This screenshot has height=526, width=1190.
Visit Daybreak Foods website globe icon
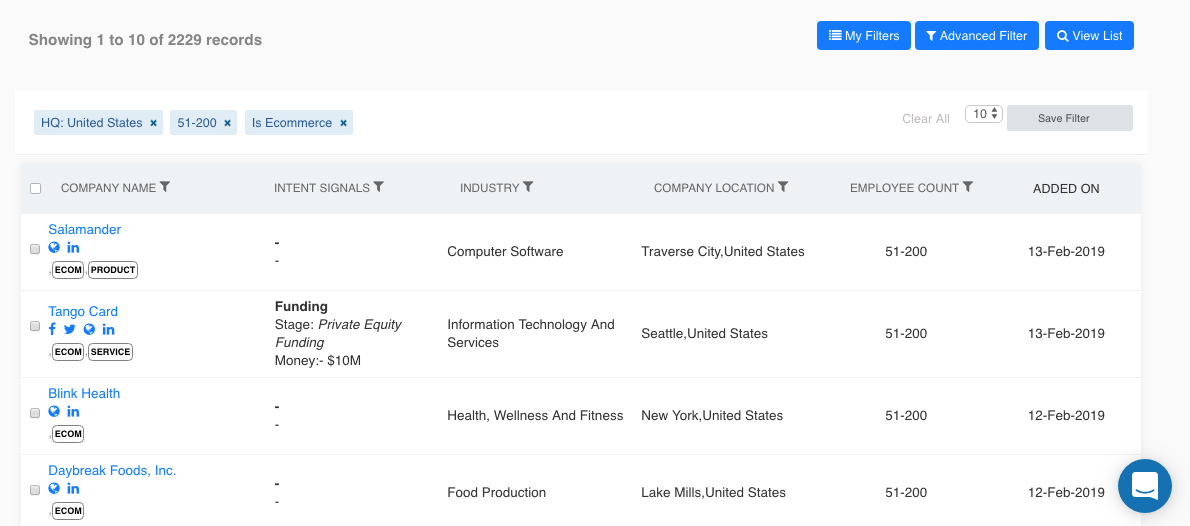pos(54,488)
